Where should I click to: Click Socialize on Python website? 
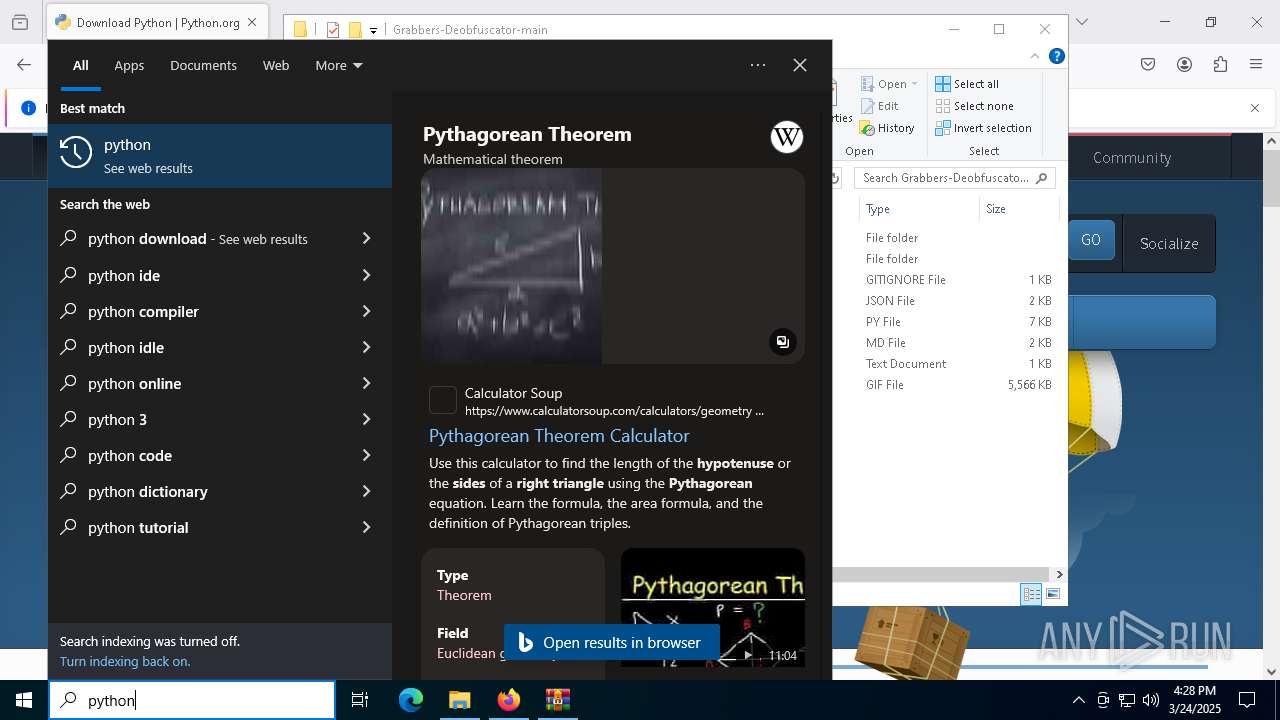[1169, 243]
